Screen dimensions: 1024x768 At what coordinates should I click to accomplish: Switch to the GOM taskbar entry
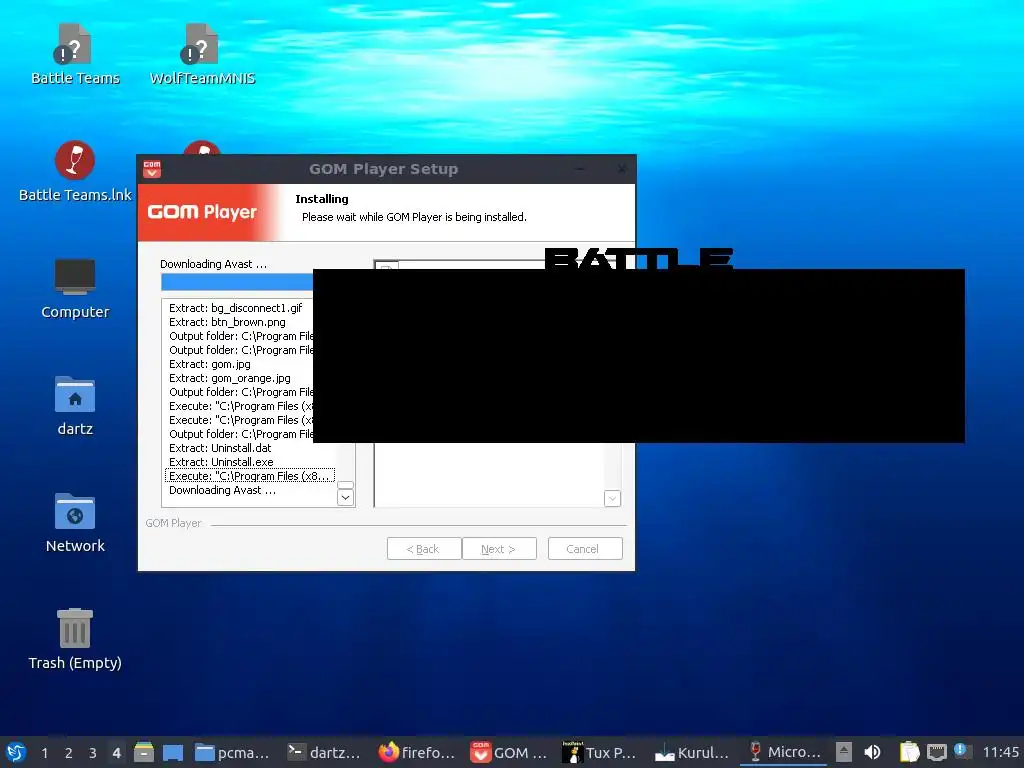pyautogui.click(x=508, y=752)
